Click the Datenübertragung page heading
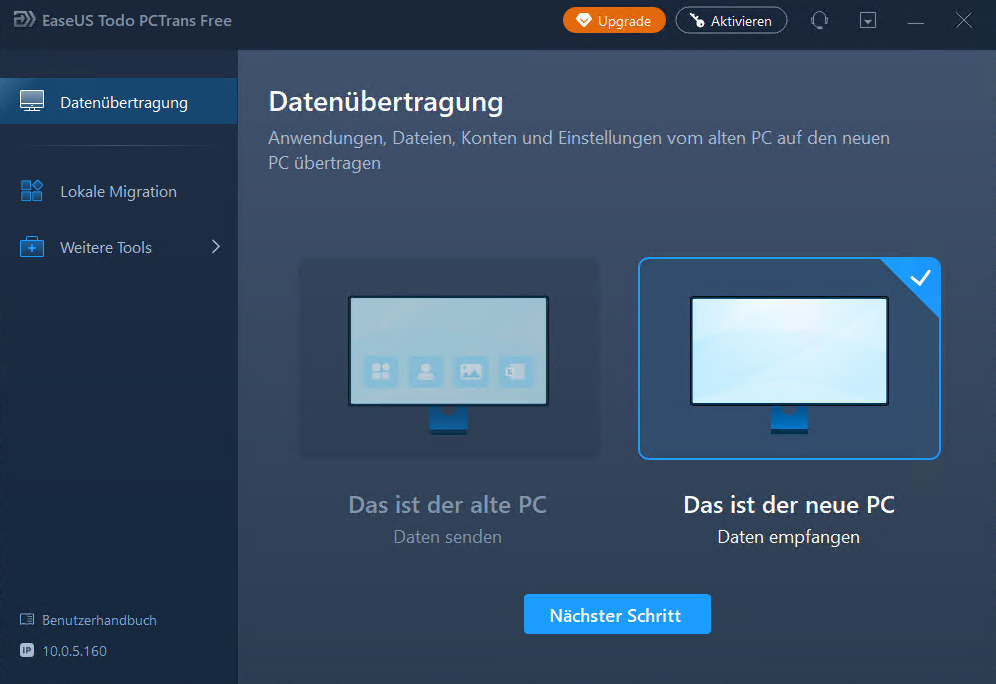The width and height of the screenshot is (996, 684). 386,102
